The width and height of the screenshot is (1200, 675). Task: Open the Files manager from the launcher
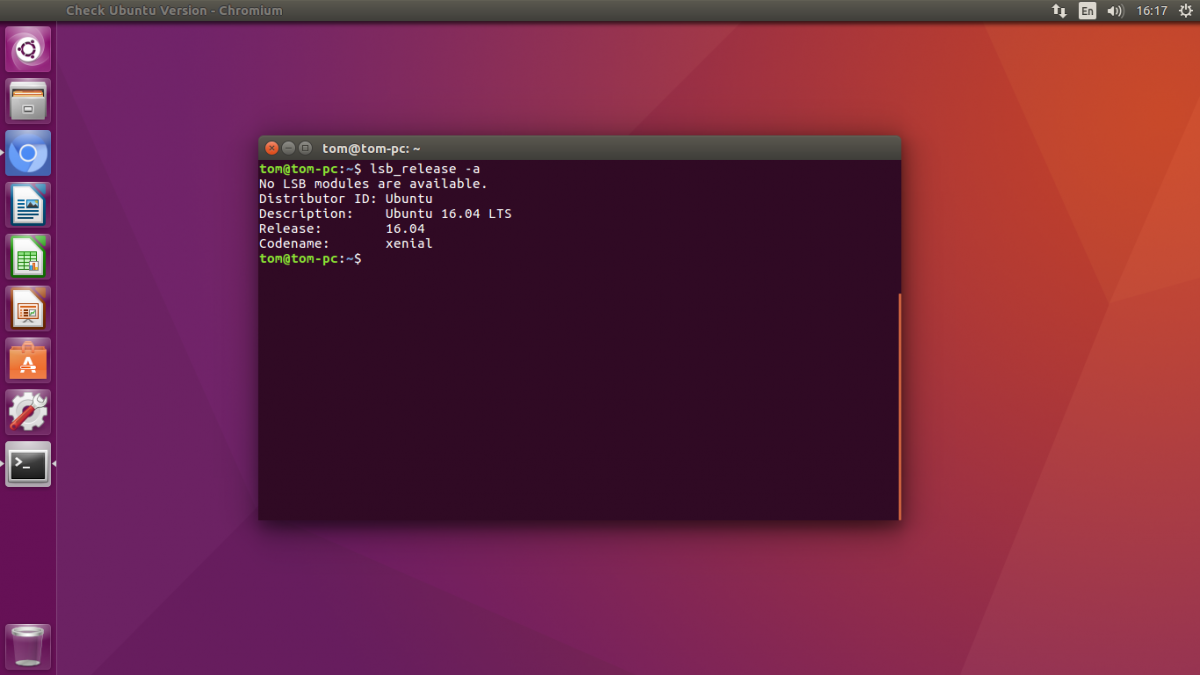pos(28,101)
